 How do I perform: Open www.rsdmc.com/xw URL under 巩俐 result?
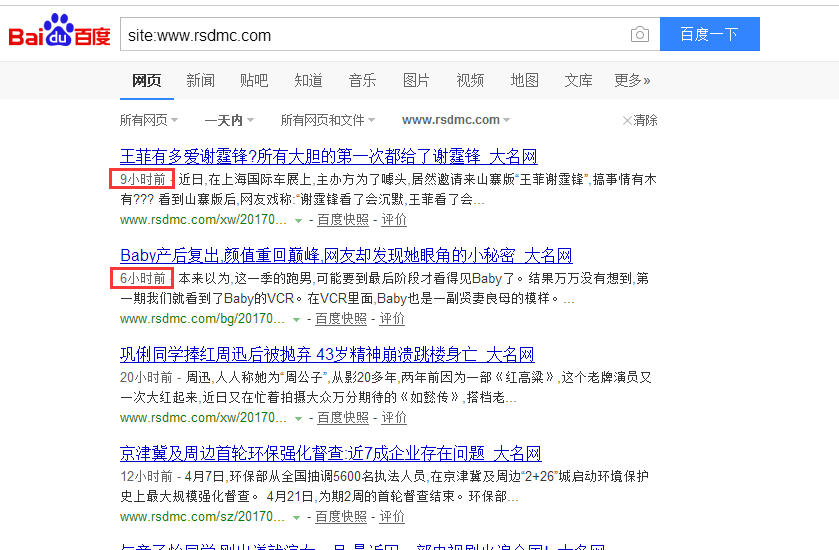coord(203,418)
